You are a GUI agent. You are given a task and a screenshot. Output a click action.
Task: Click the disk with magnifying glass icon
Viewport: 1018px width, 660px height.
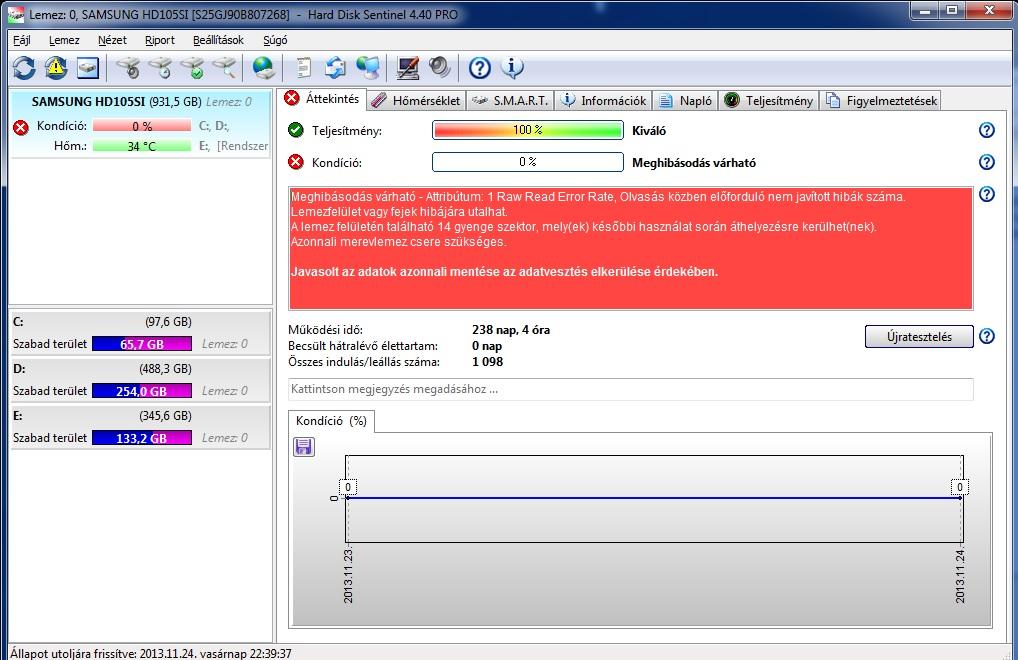click(224, 67)
